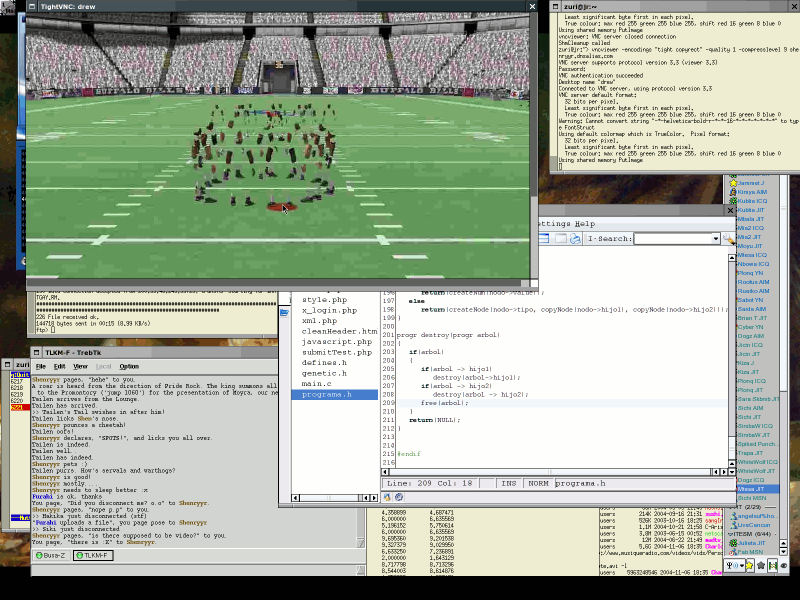Click the printer icon in the editor toolbar
This screenshot has height=600, width=800.
573,239
